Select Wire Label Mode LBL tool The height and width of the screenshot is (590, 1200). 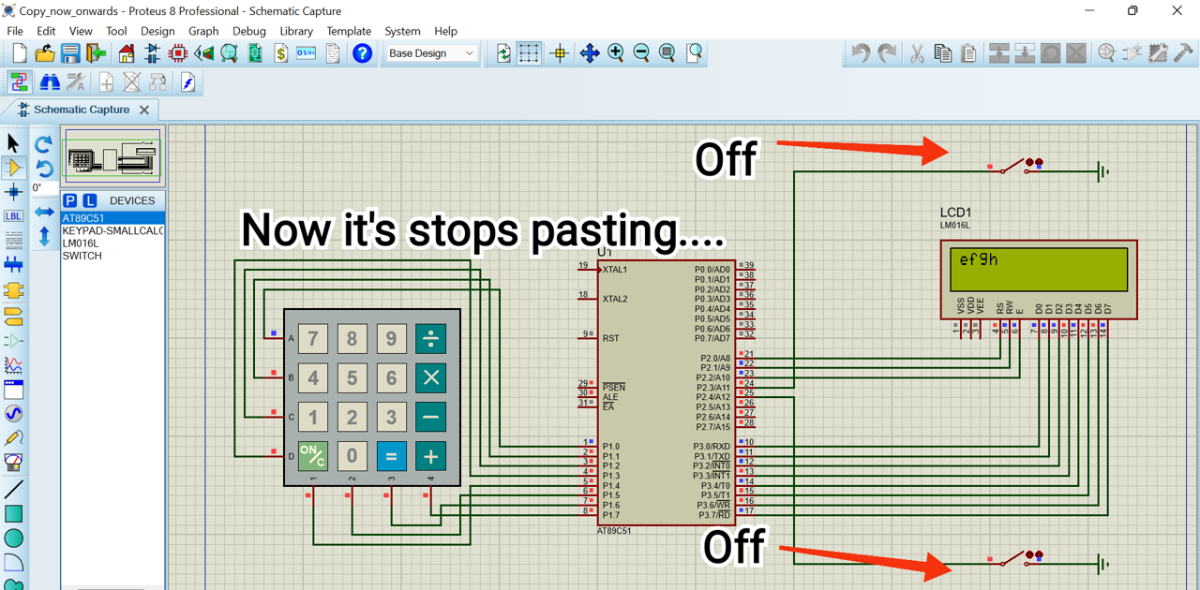point(13,216)
